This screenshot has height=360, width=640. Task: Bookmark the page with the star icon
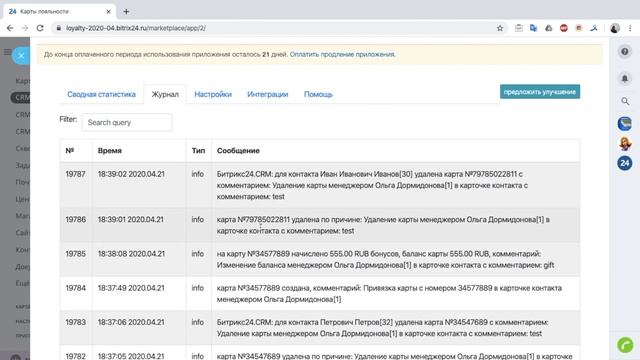point(500,28)
